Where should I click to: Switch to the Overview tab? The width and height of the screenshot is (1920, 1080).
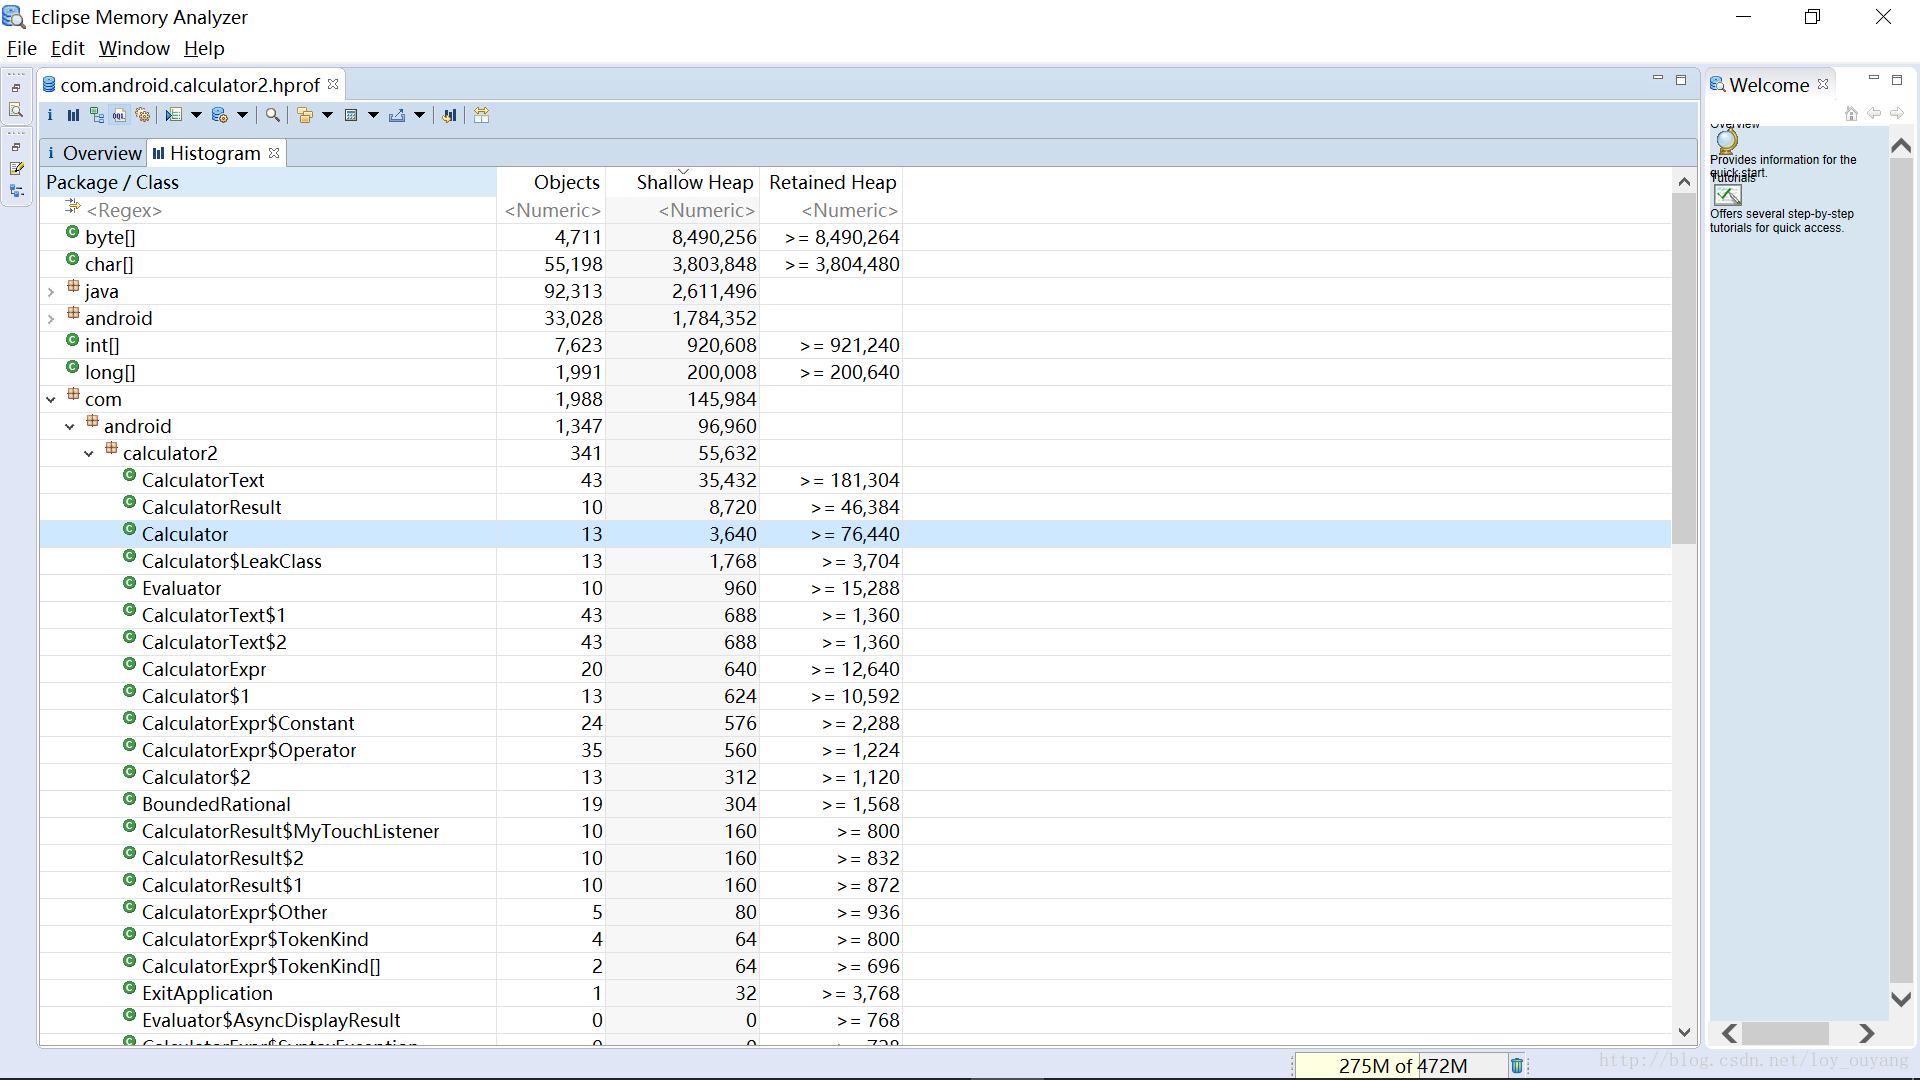click(x=95, y=153)
